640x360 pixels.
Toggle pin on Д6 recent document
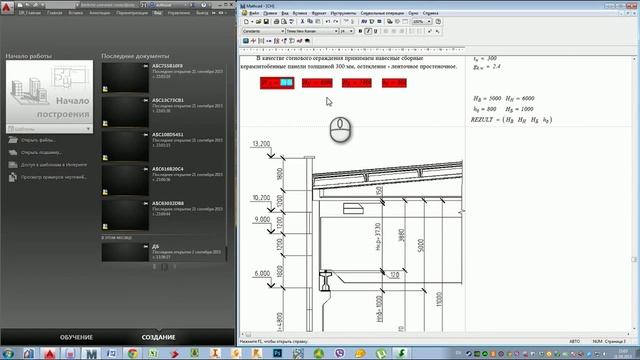tap(146, 247)
